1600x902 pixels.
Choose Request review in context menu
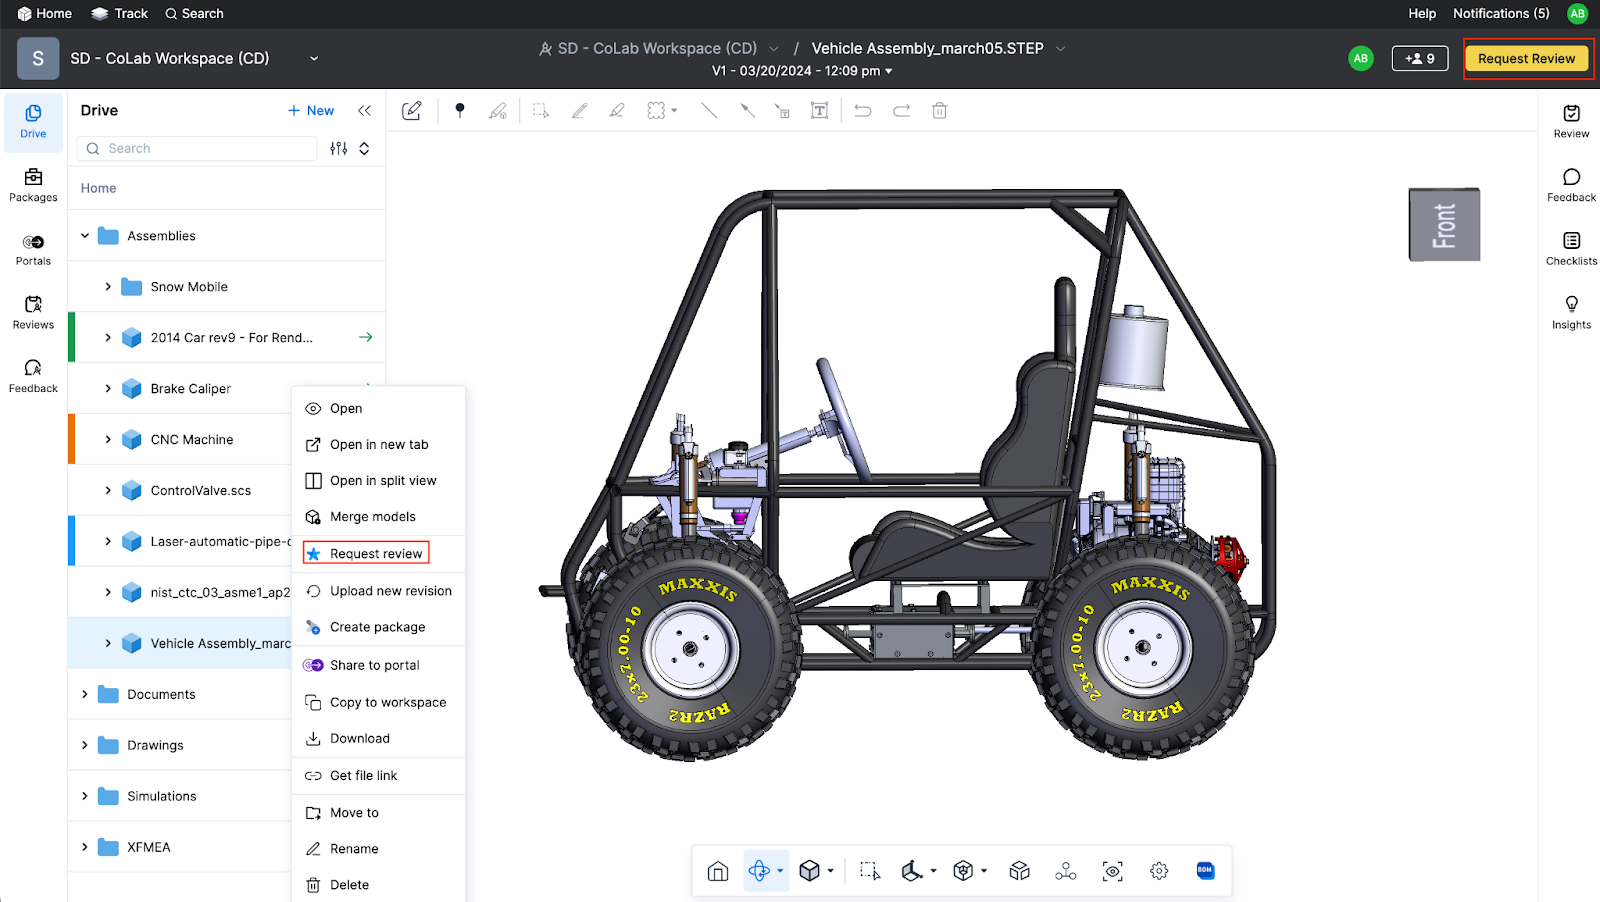pyautogui.click(x=378, y=553)
